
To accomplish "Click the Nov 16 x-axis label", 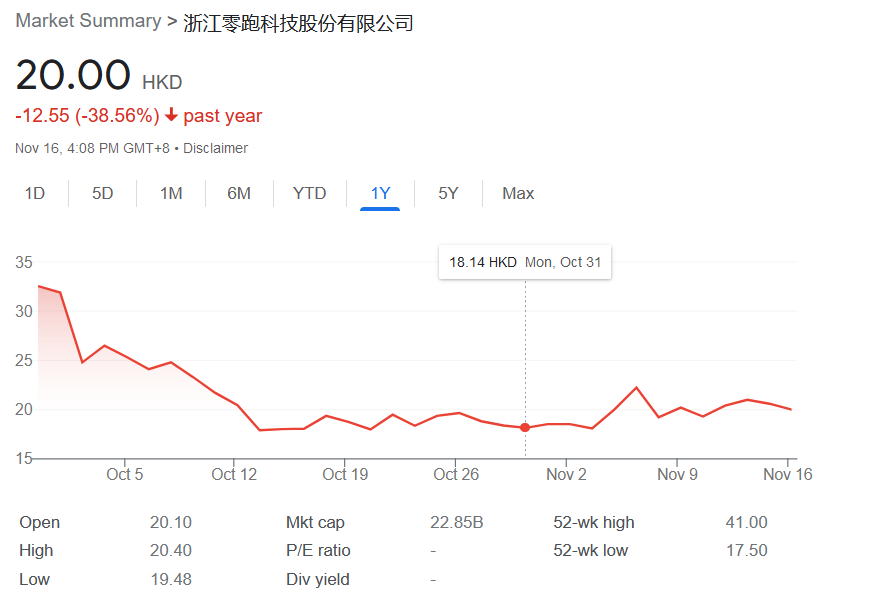I will [788, 474].
